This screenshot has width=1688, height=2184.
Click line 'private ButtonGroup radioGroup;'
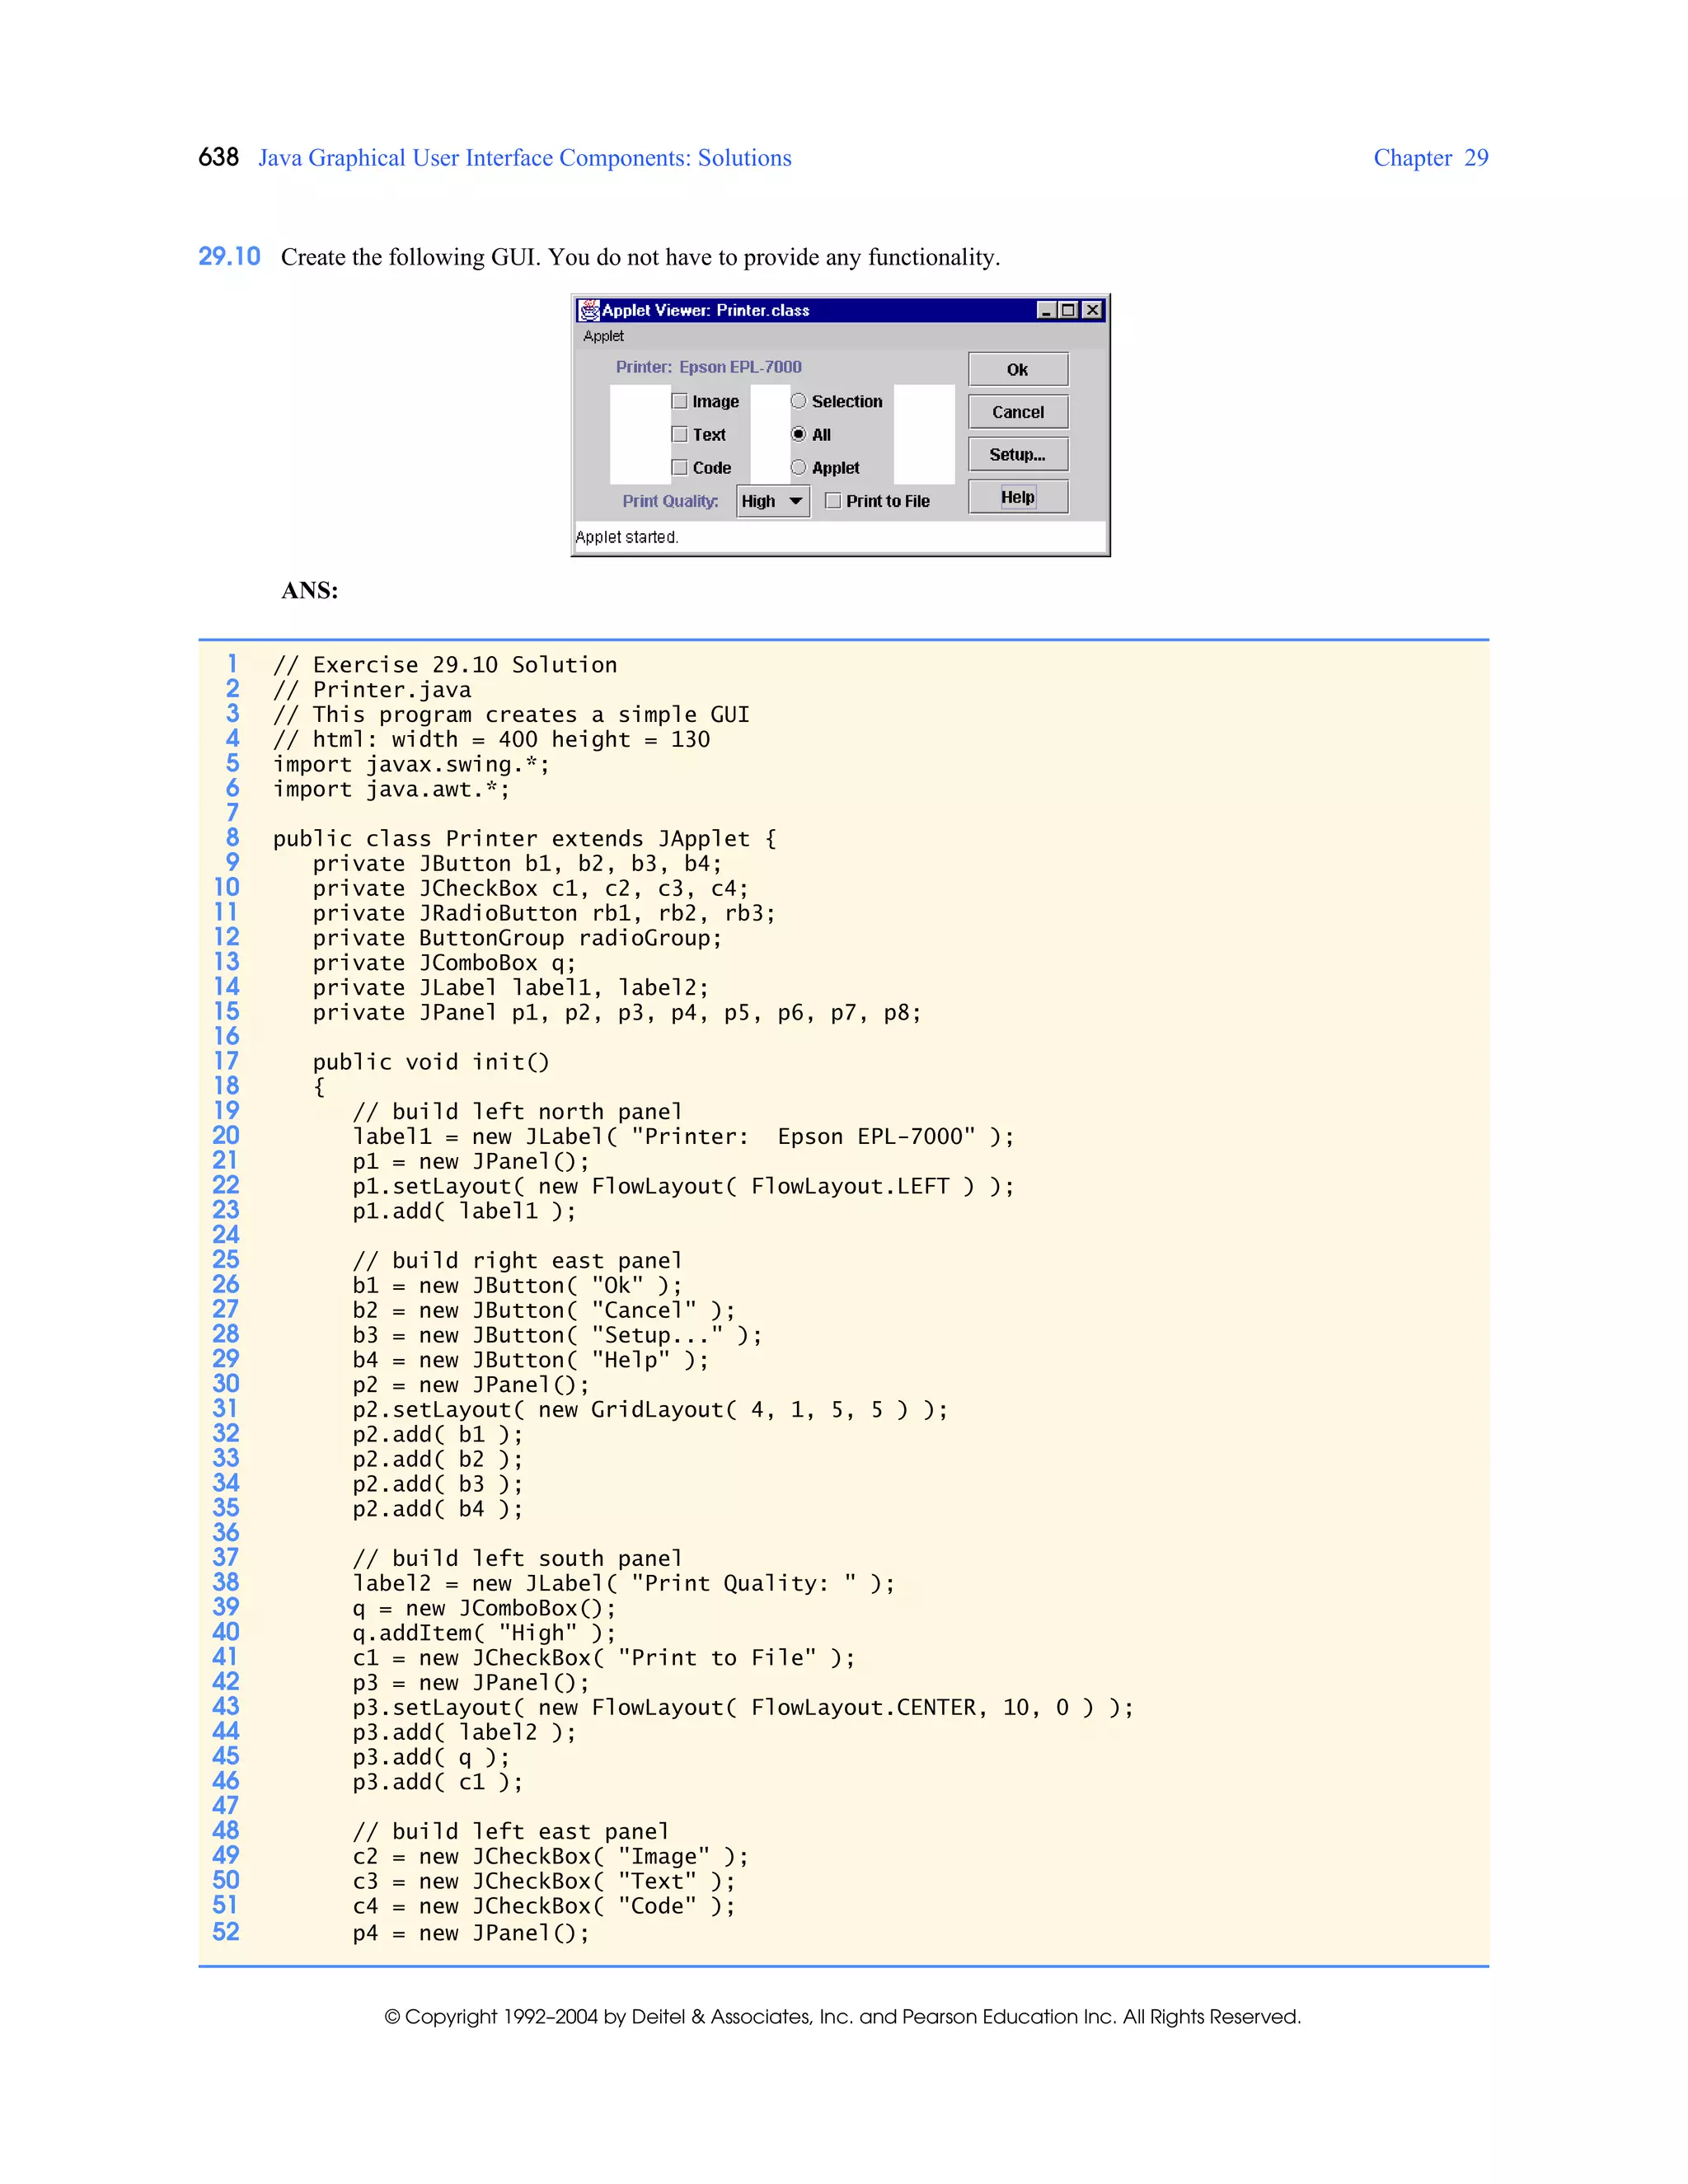(x=517, y=938)
